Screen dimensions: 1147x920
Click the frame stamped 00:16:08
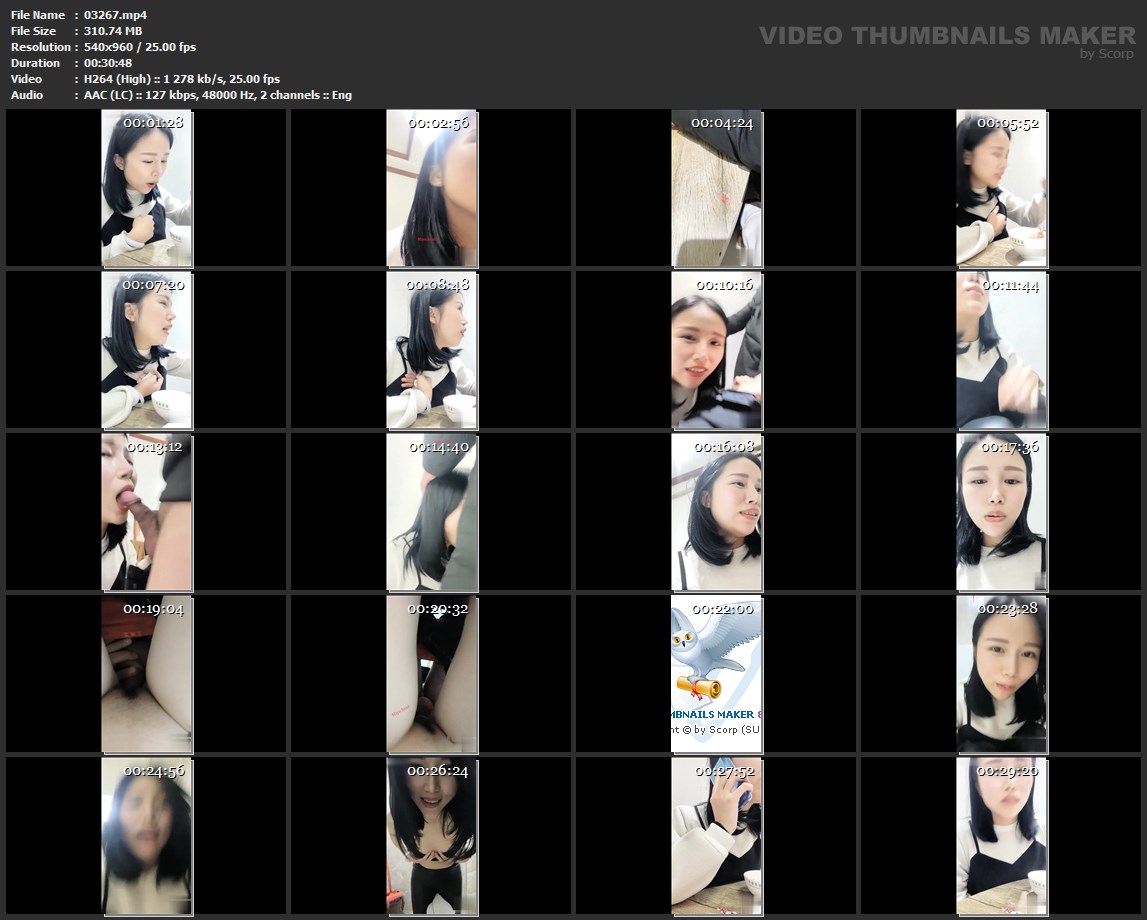point(716,512)
